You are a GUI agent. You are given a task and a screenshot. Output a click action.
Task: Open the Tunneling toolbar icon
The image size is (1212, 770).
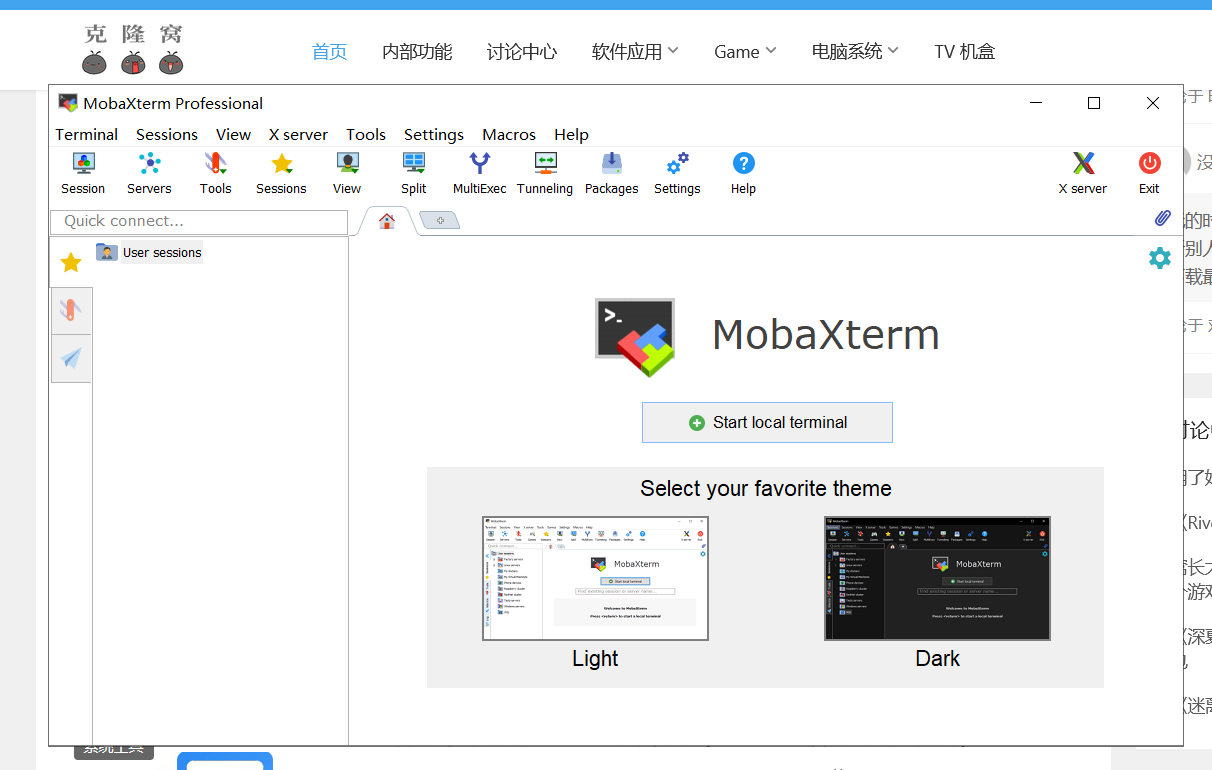545,173
